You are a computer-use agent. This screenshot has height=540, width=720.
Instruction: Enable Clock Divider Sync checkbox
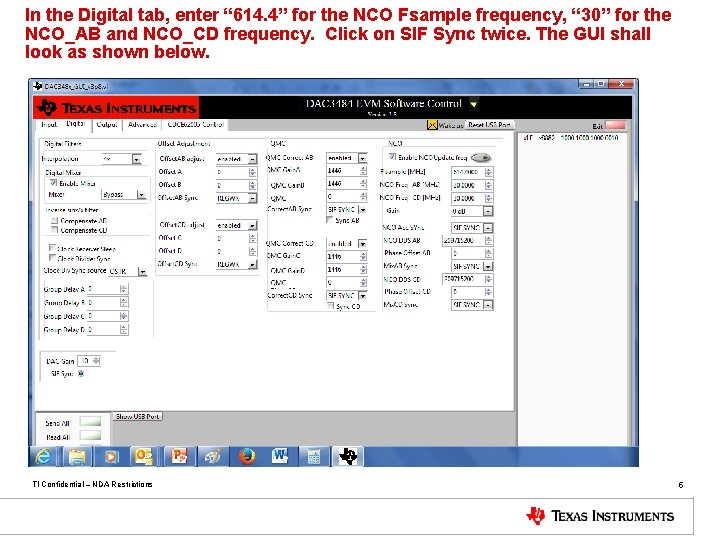[x=52, y=258]
